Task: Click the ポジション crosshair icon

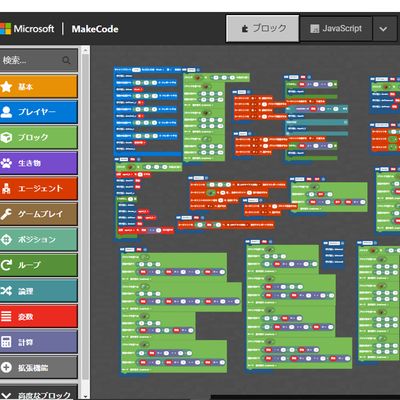Action: 6,239
